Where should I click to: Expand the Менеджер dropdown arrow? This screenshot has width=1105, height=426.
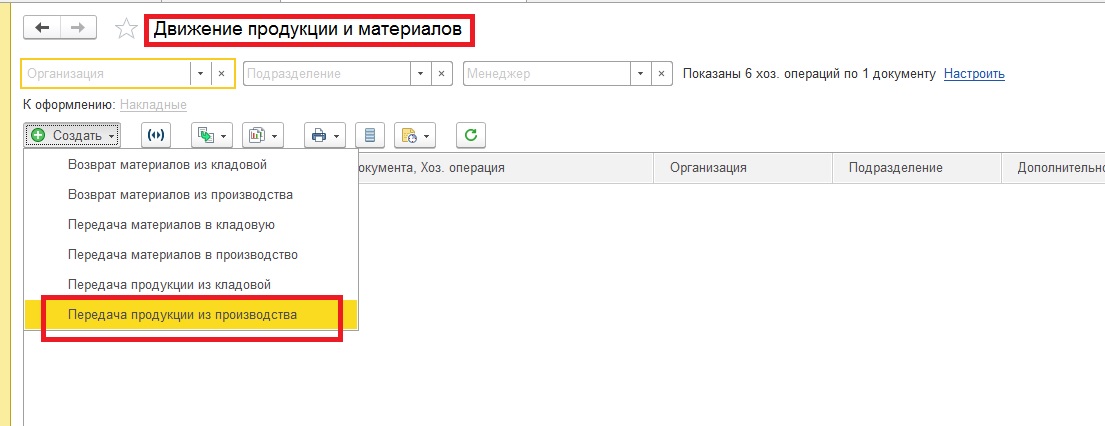tap(640, 74)
